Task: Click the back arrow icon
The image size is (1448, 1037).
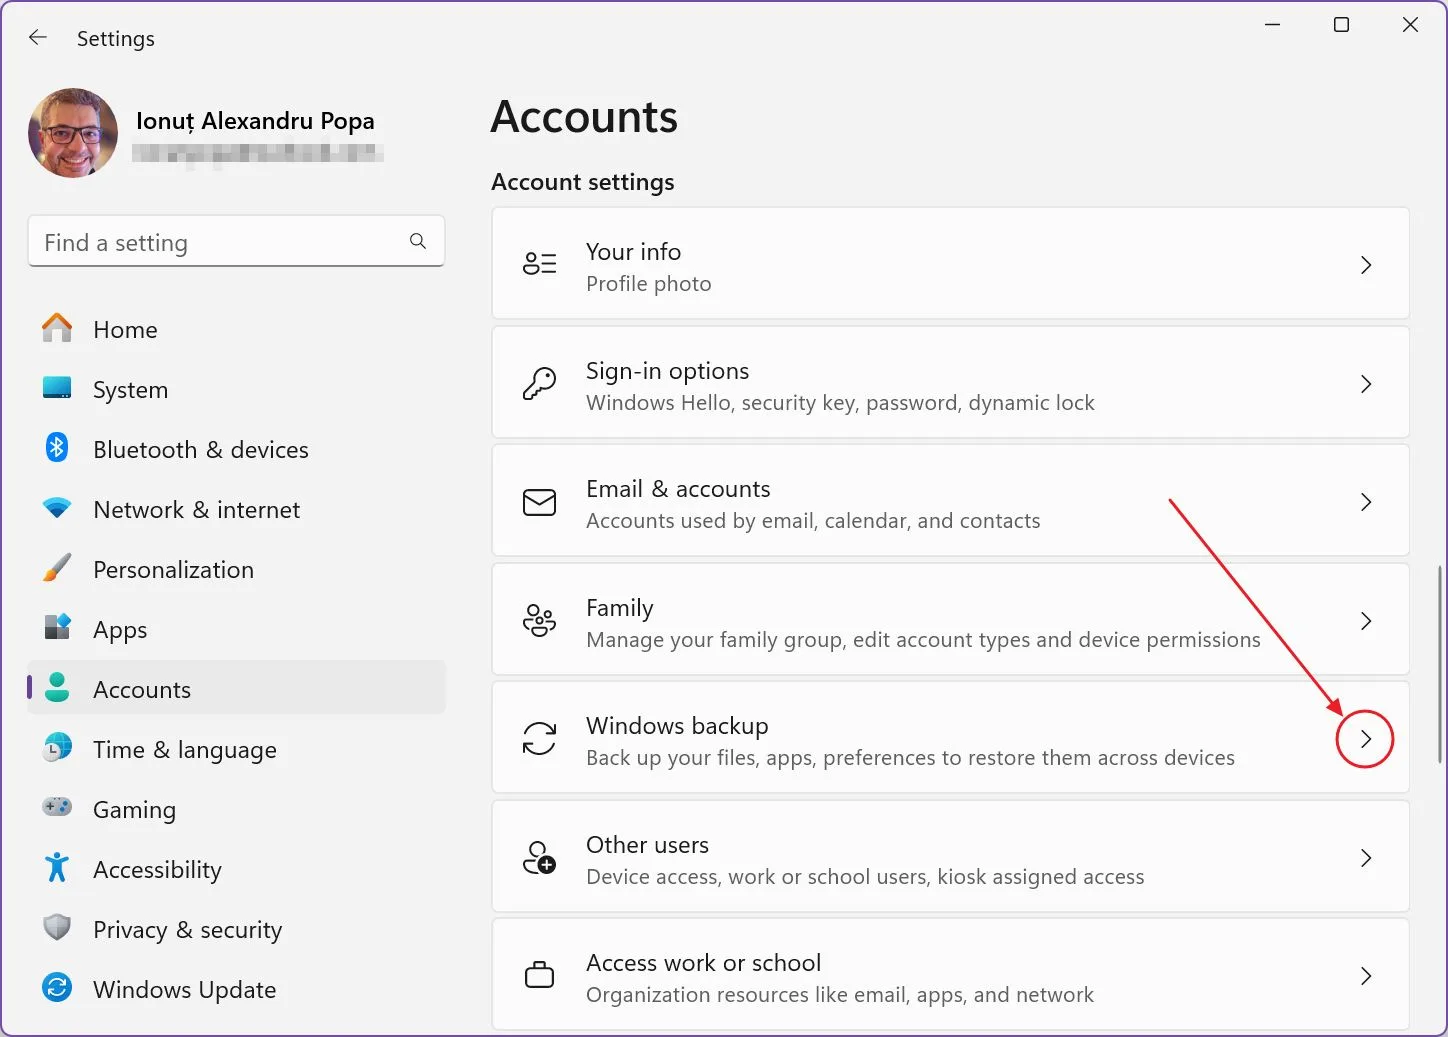Action: click(x=38, y=38)
